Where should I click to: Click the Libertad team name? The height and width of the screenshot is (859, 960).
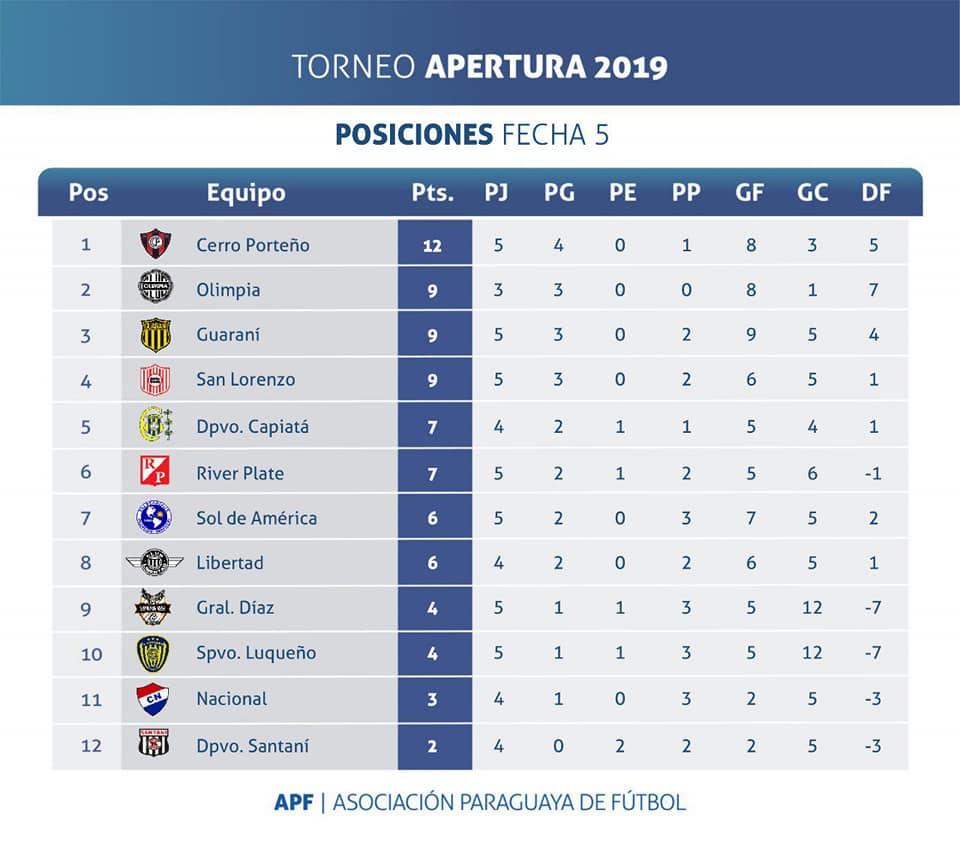click(x=230, y=563)
